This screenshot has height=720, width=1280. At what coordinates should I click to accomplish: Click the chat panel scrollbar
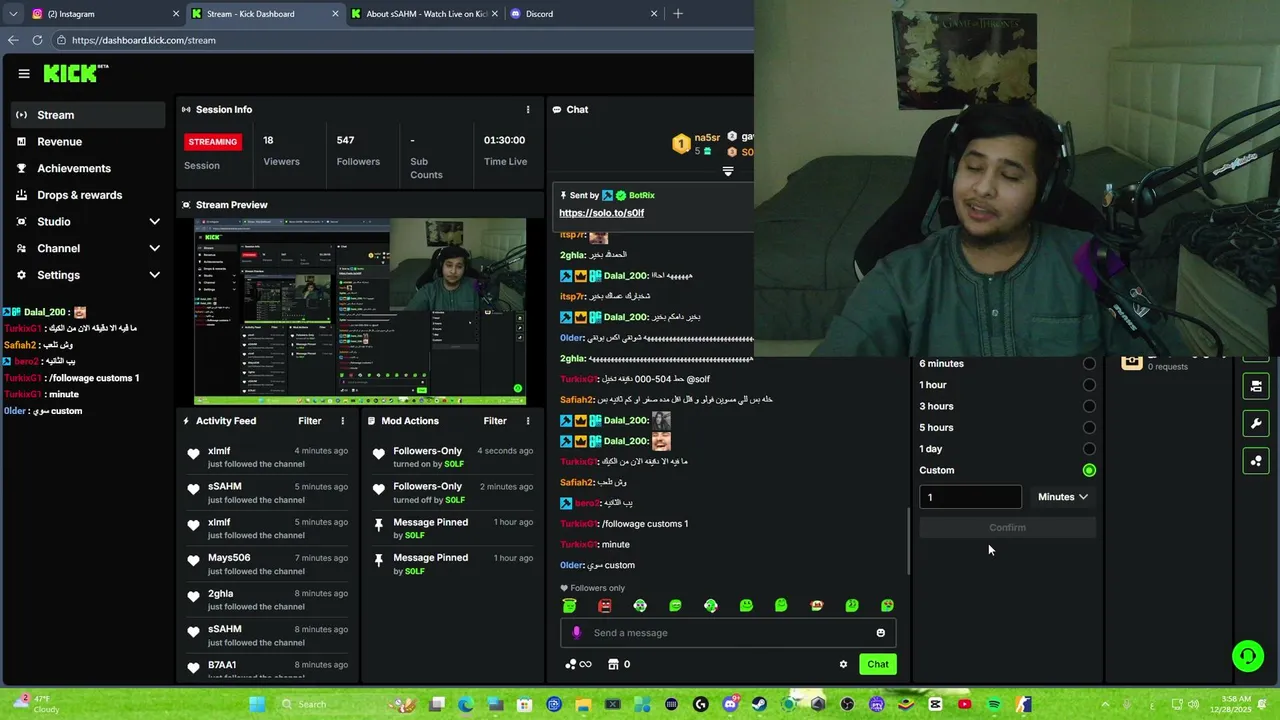tap(908, 540)
